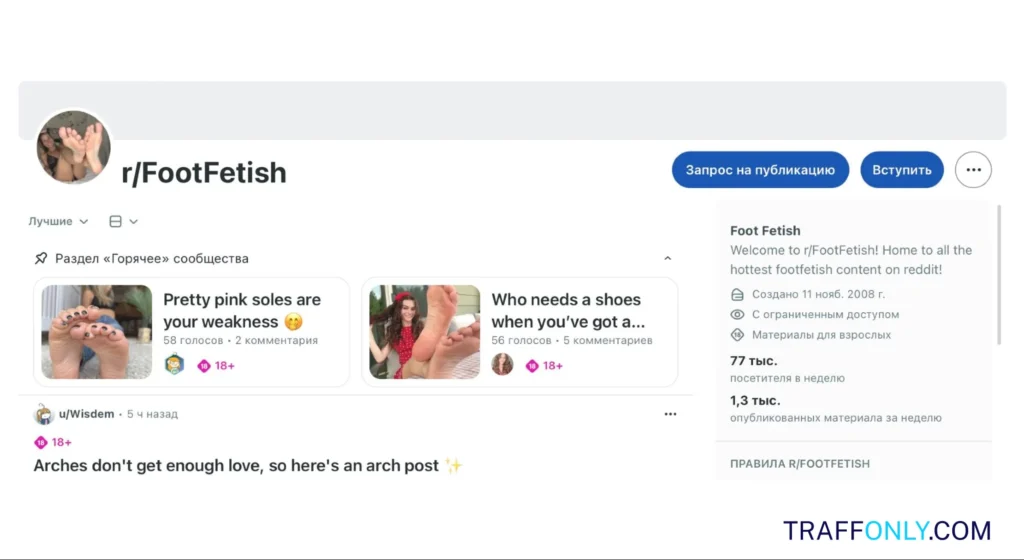The width and height of the screenshot is (1024, 560).
Task: Click author avatar on Who needs a shoes card
Action: coord(502,365)
